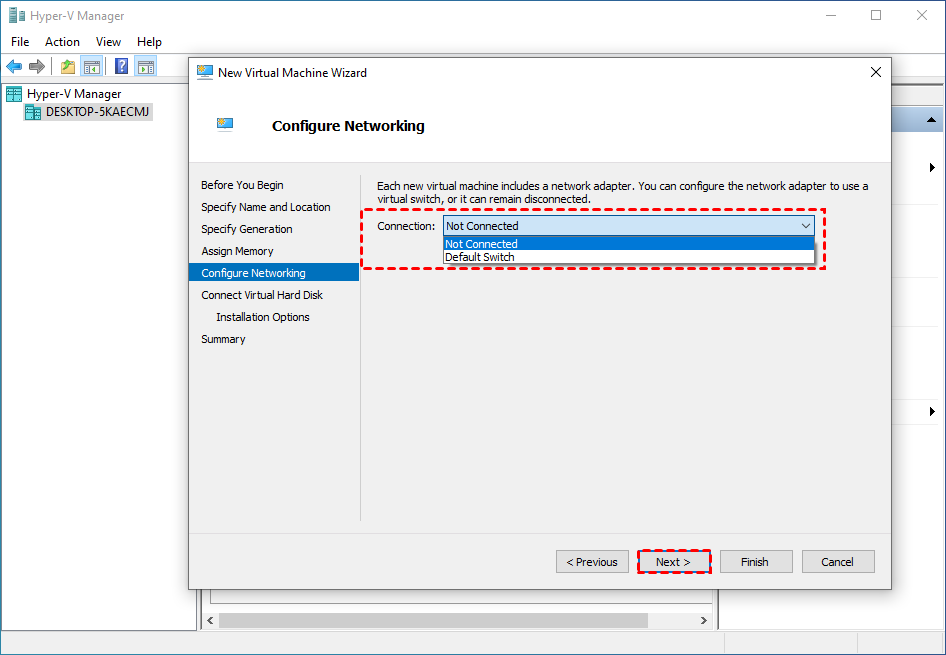The width and height of the screenshot is (946, 655).
Task: Go to the Before You Begin step
Action: coord(242,185)
